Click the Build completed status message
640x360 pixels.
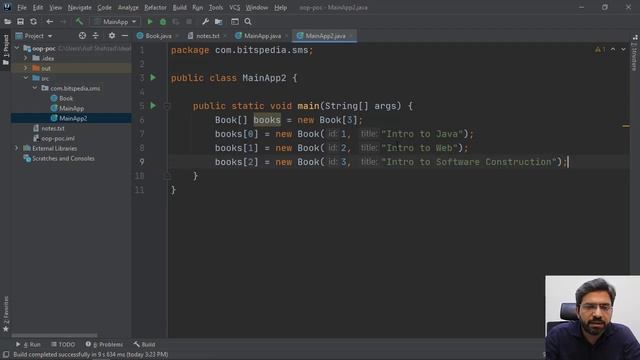pos(91,355)
